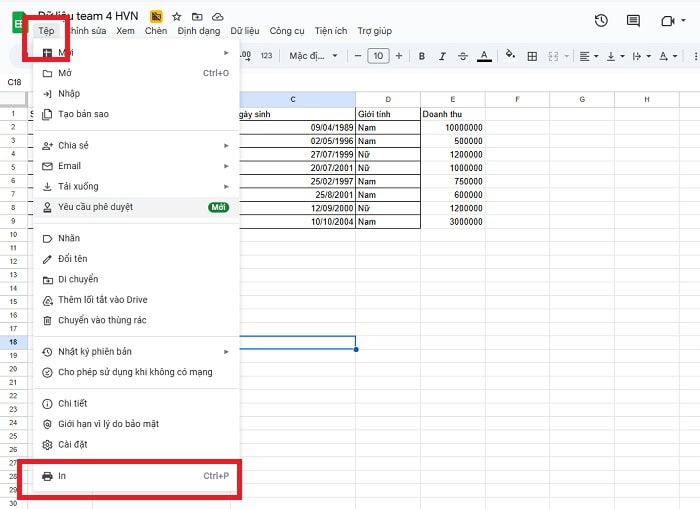700x509 pixels.
Task: Apply strikethrough formatting
Action: (x=463, y=55)
